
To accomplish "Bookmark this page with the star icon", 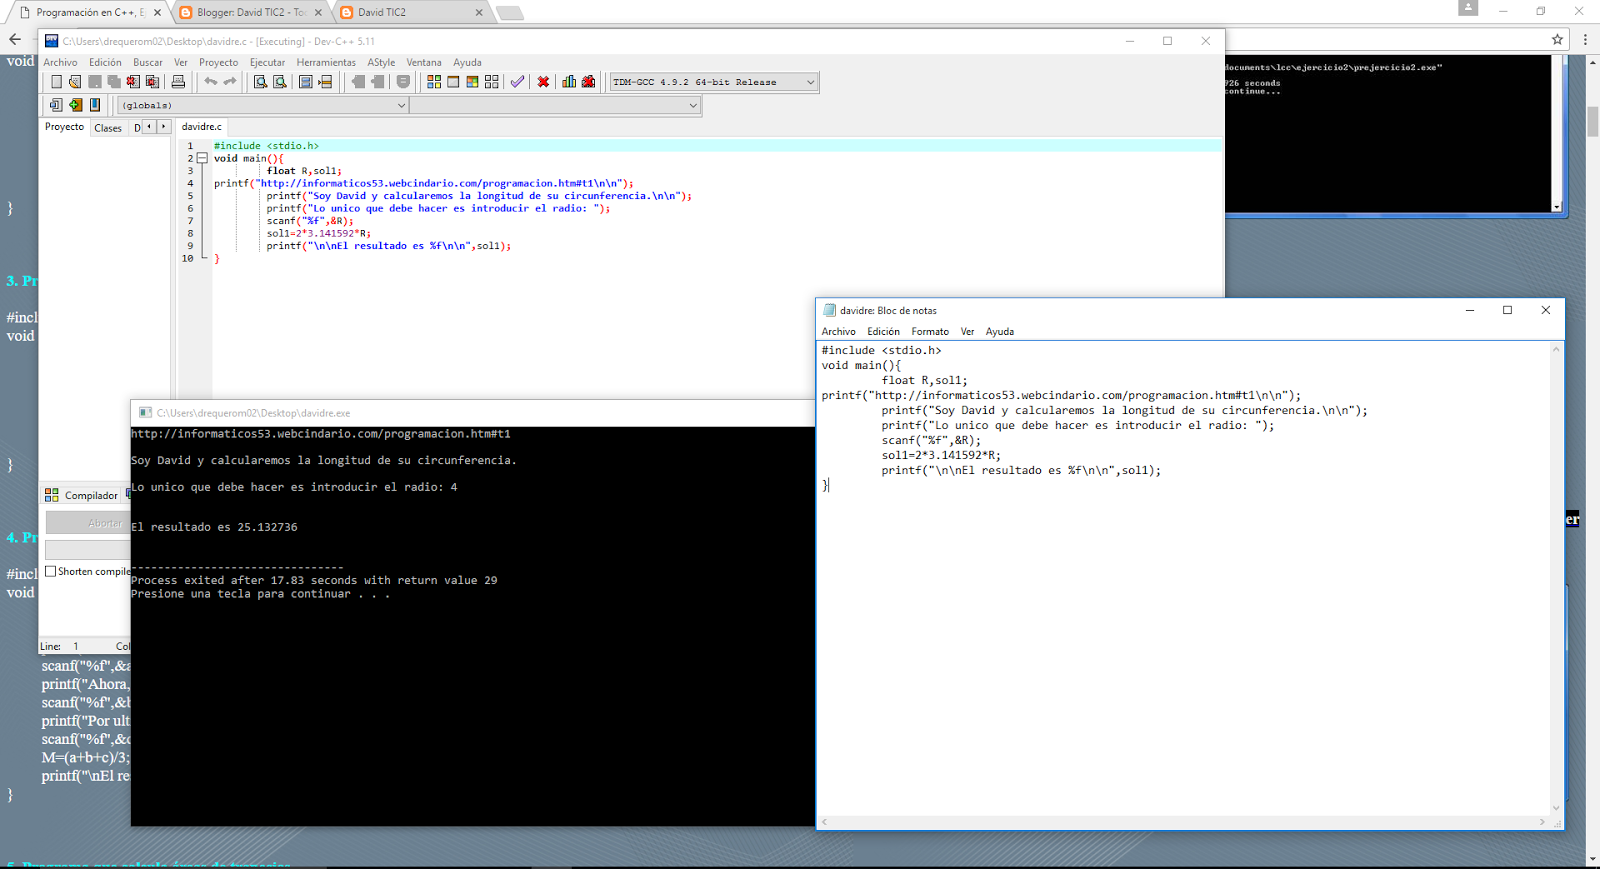I will (x=1557, y=40).
